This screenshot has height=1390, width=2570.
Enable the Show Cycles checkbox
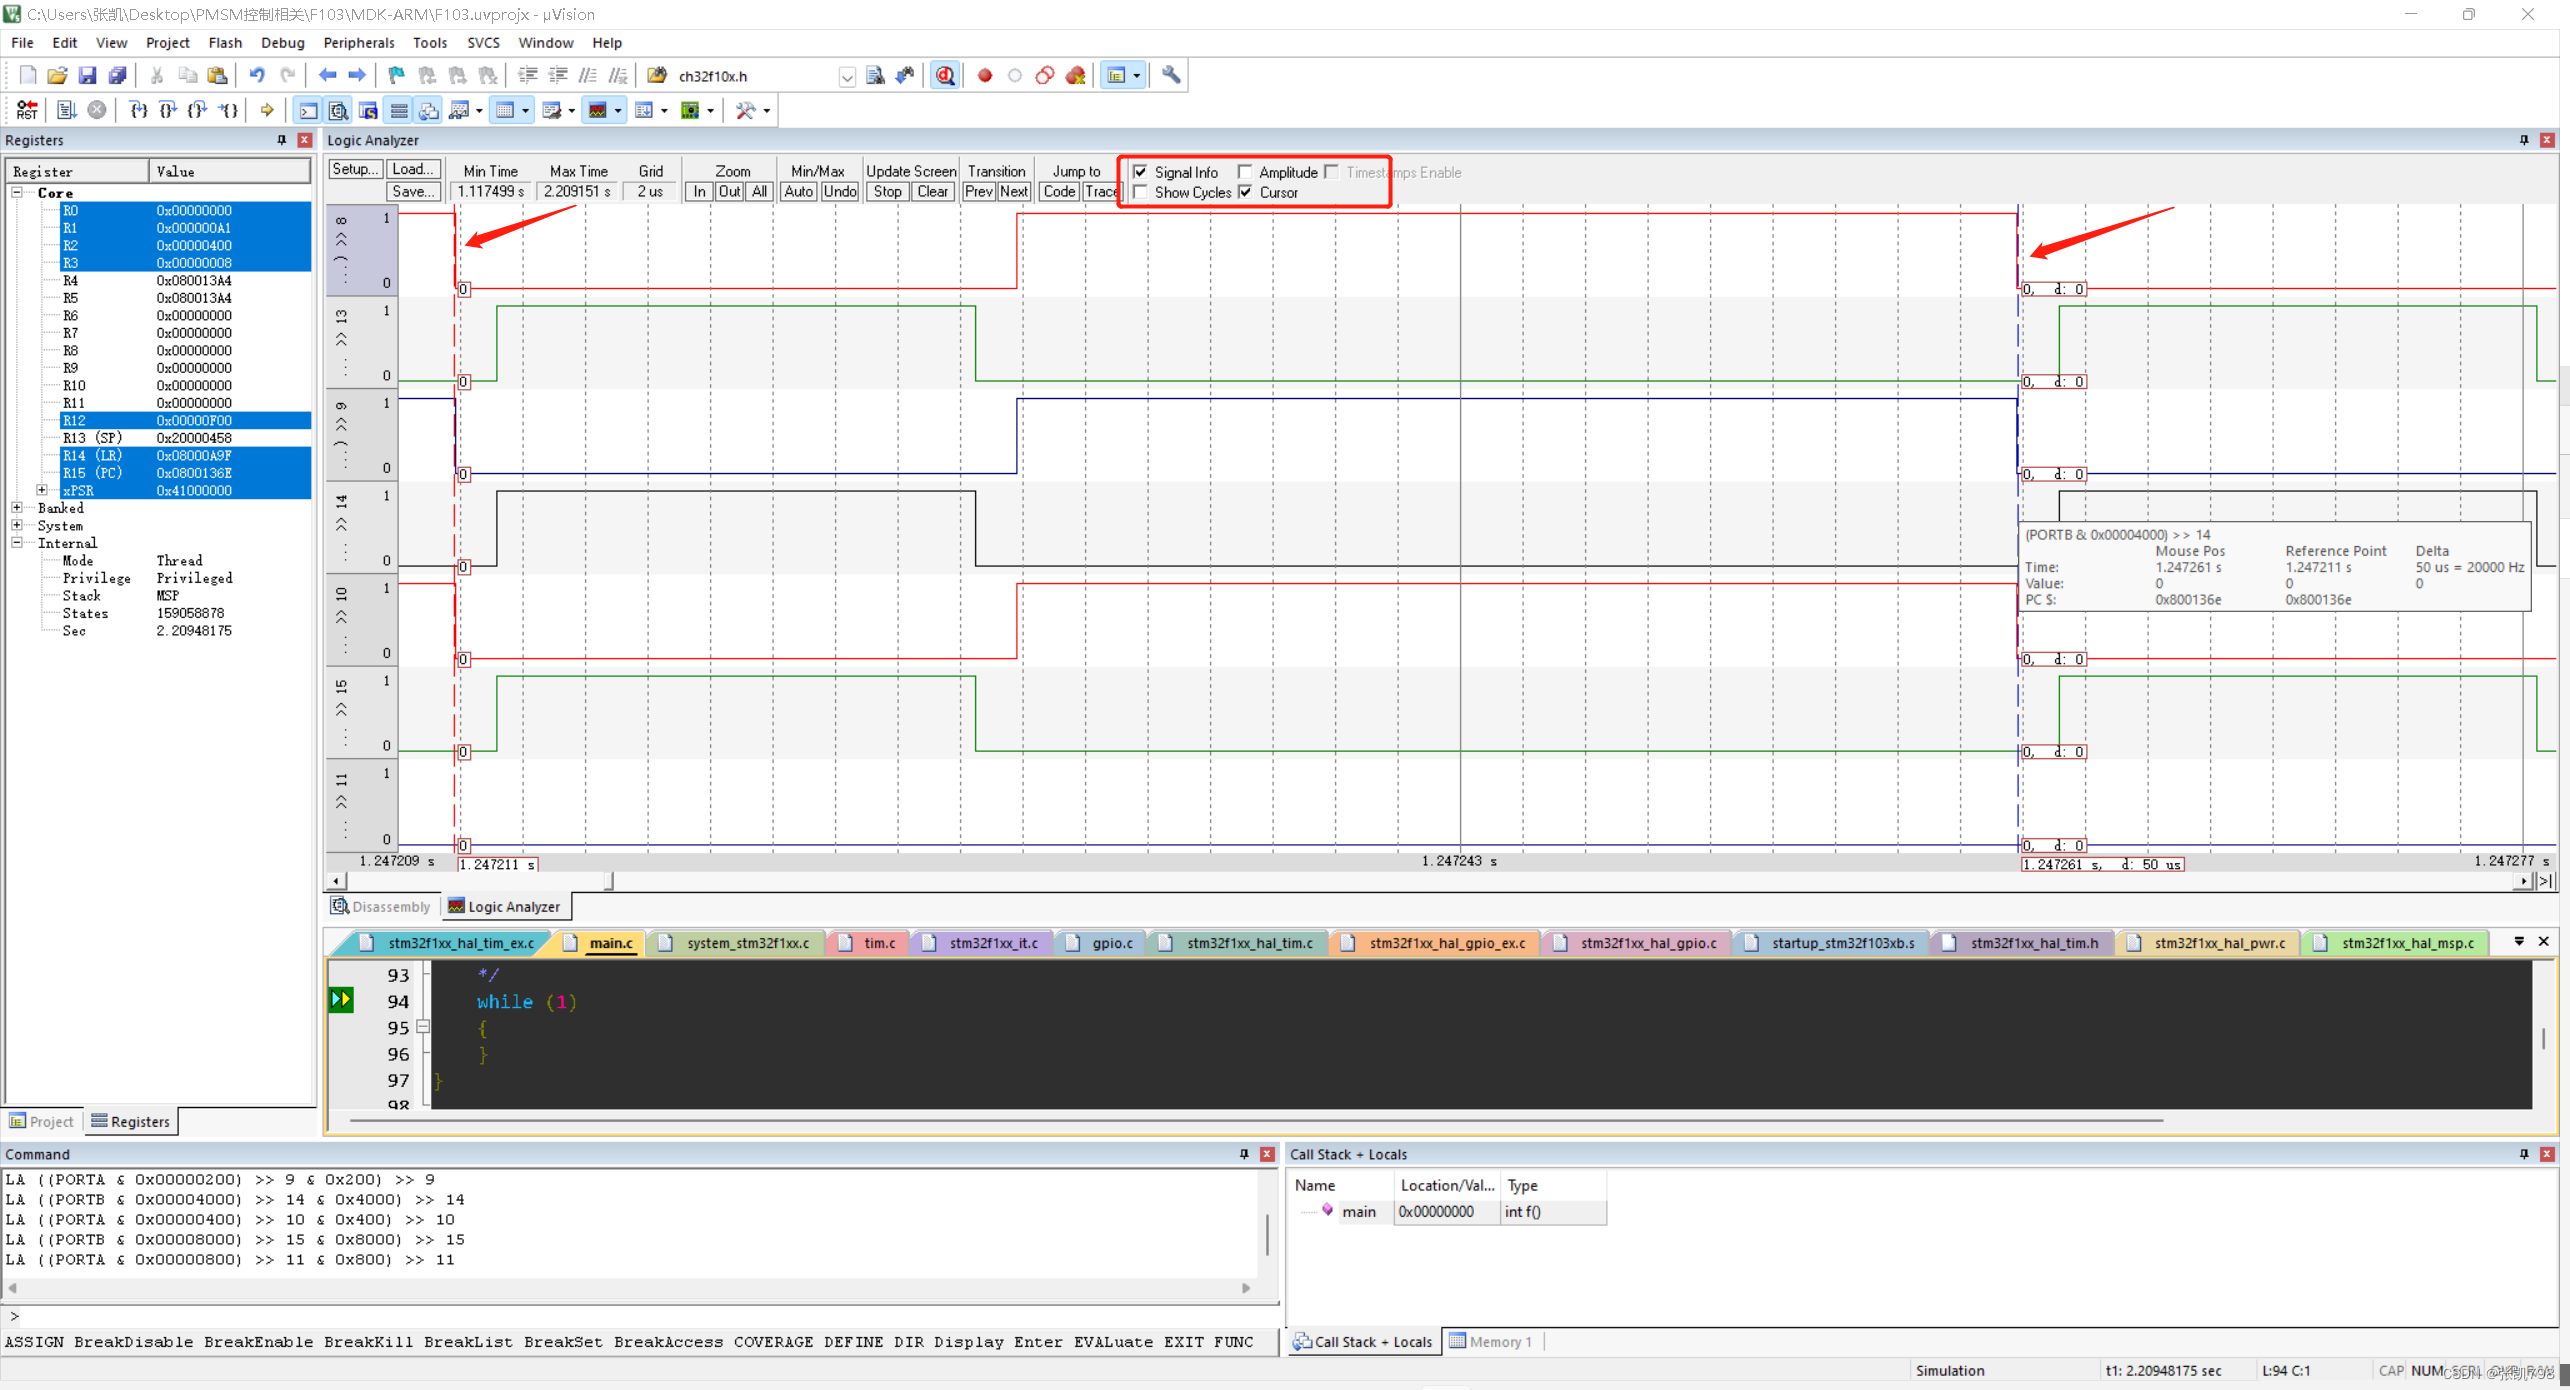click(1141, 192)
